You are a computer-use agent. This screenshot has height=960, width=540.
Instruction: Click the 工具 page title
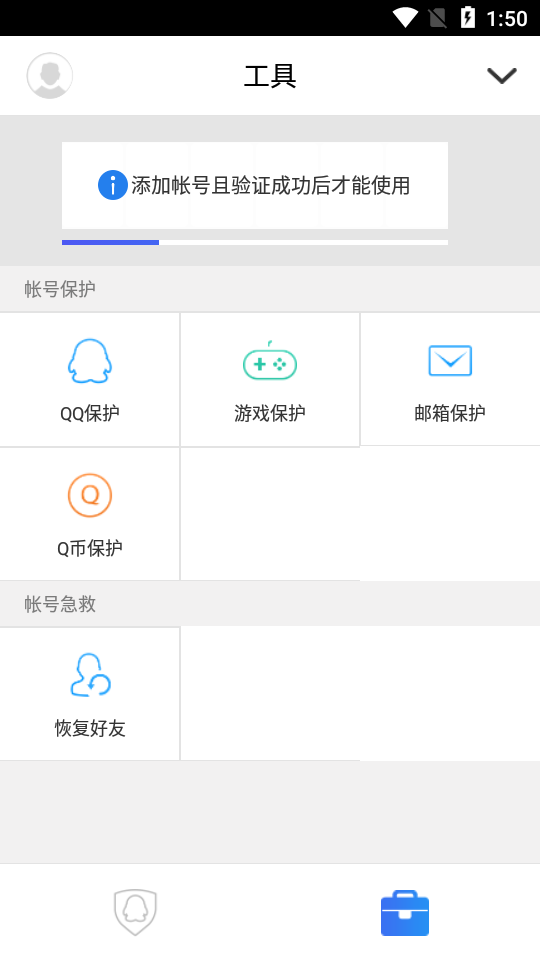pyautogui.click(x=270, y=76)
